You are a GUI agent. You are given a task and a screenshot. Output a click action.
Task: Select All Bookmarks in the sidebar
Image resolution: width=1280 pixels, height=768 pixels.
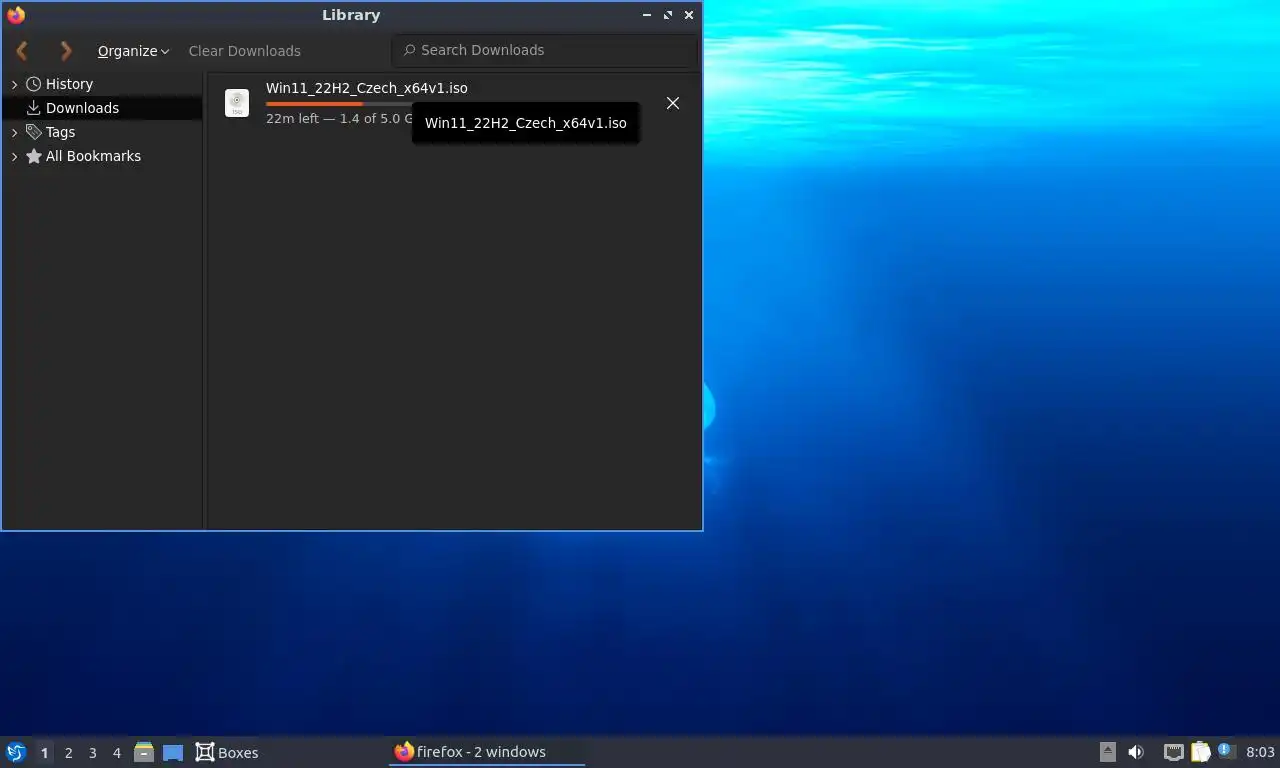click(x=93, y=156)
